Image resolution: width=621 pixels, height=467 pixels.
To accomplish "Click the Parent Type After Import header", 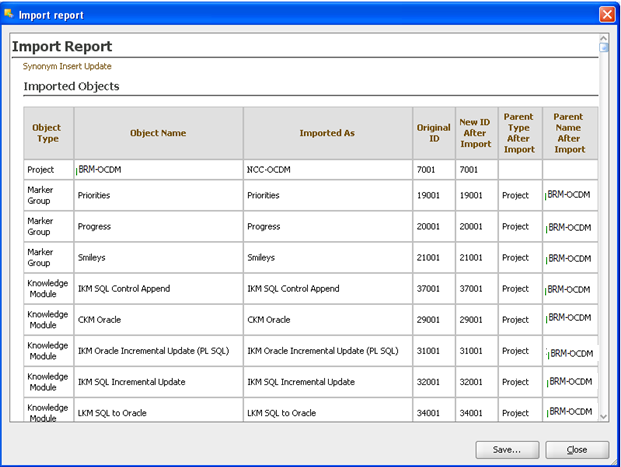I will (x=519, y=133).
